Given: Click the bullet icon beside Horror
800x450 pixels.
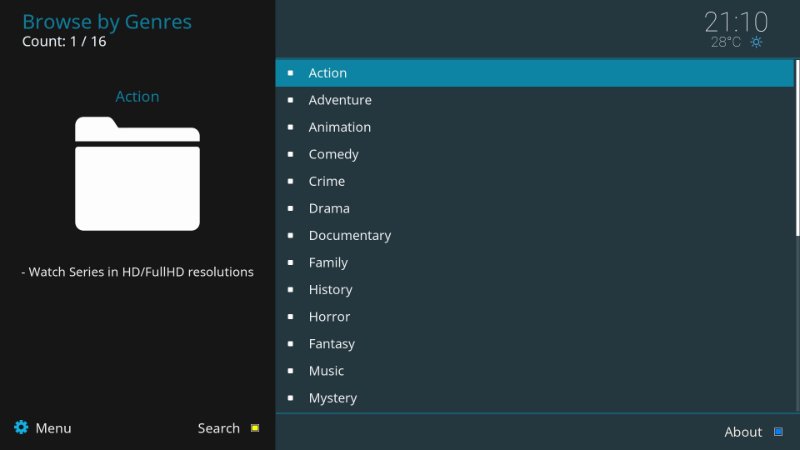Looking at the screenshot, I should click(x=290, y=317).
